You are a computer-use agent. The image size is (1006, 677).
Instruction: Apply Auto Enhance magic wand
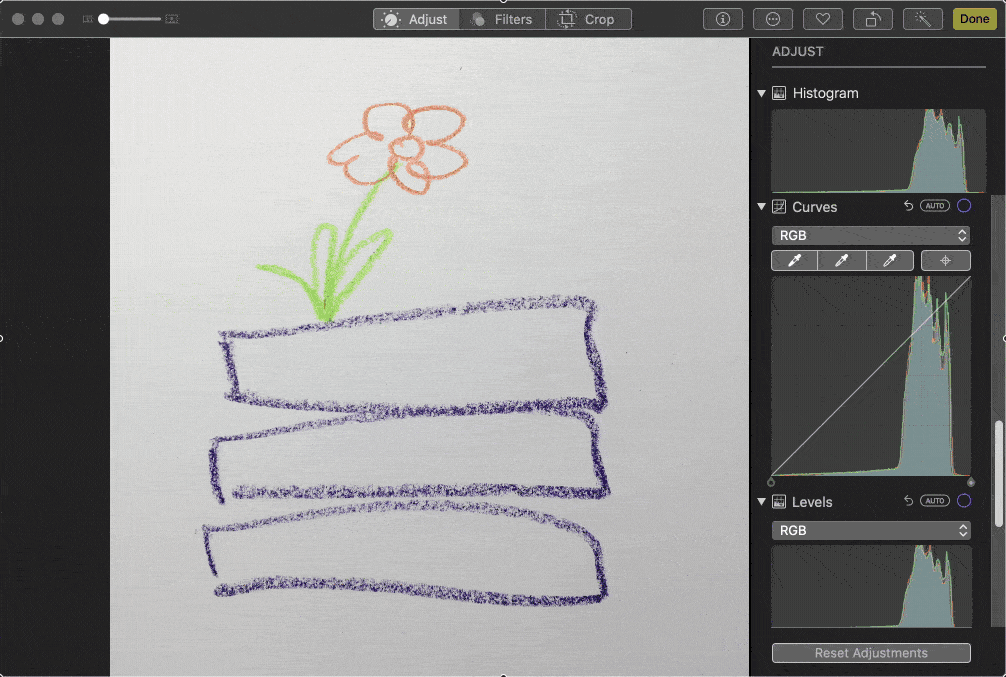pyautogui.click(x=923, y=19)
